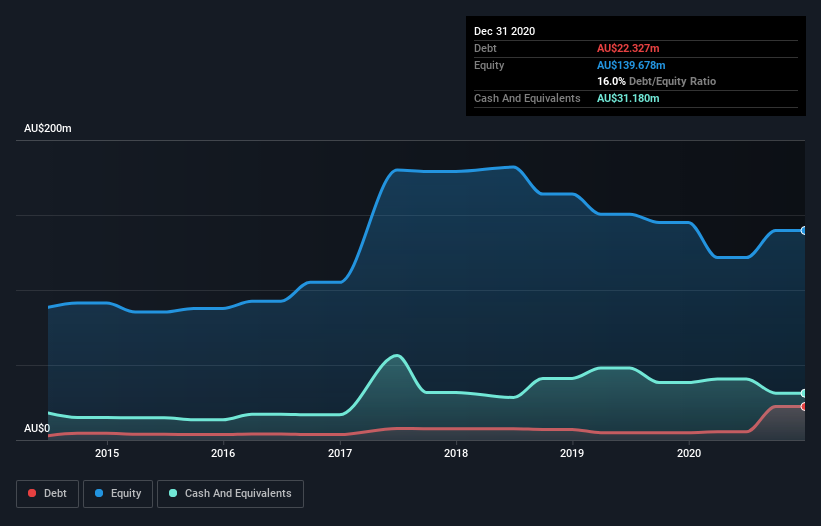821x526 pixels.
Task: Select the Cash endpoint marker at Dec 2020
Action: pos(804,393)
